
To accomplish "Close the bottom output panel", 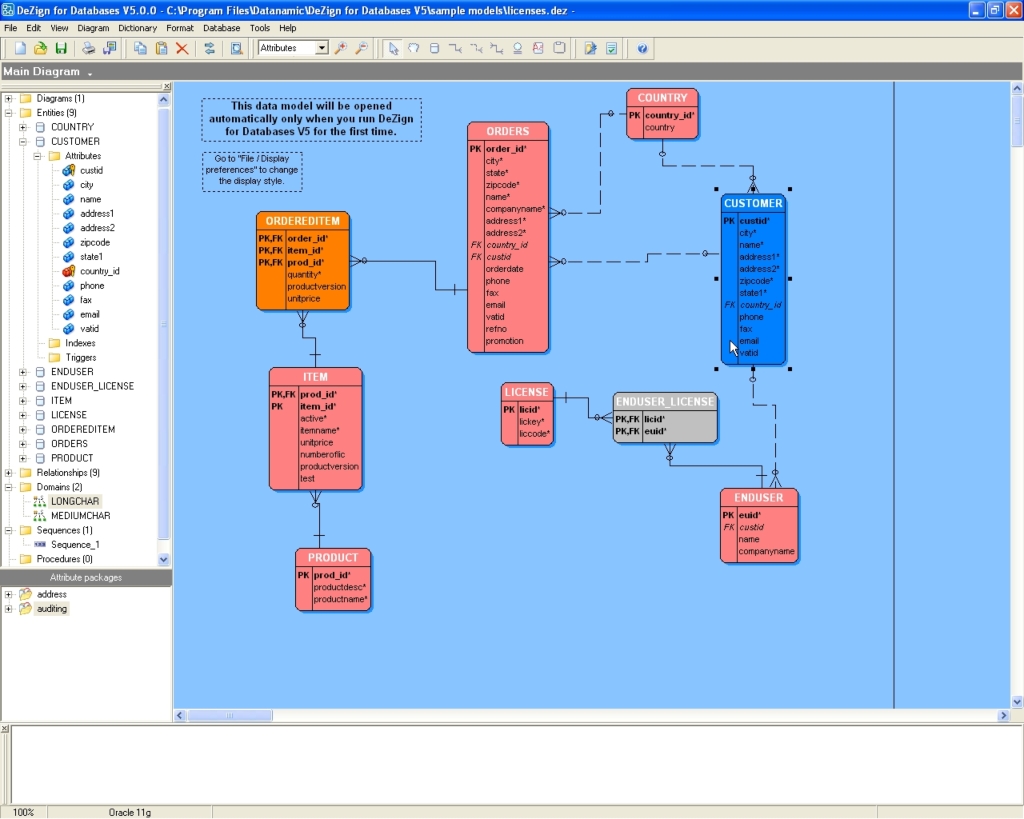I will click(x=5, y=728).
